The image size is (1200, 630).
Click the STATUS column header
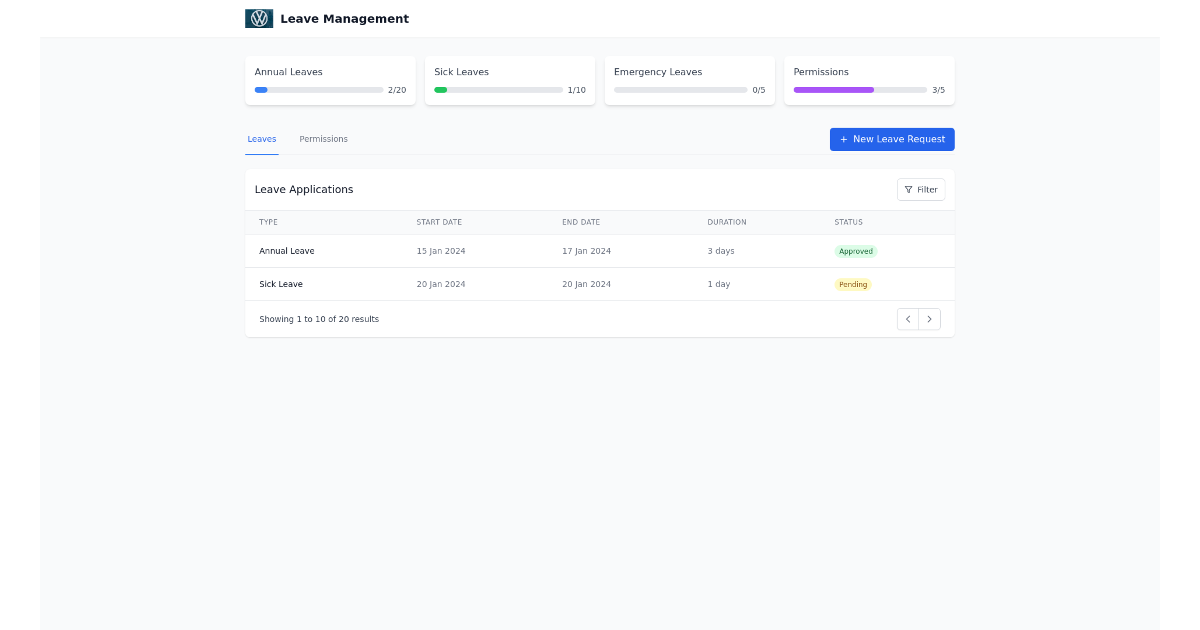point(849,222)
